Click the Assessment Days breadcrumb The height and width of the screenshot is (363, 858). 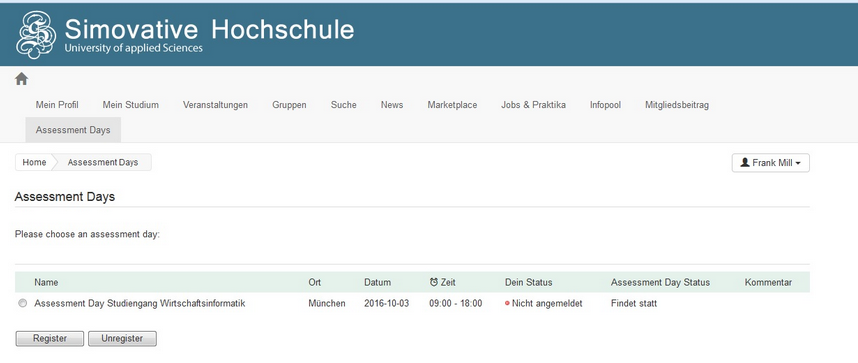point(103,163)
